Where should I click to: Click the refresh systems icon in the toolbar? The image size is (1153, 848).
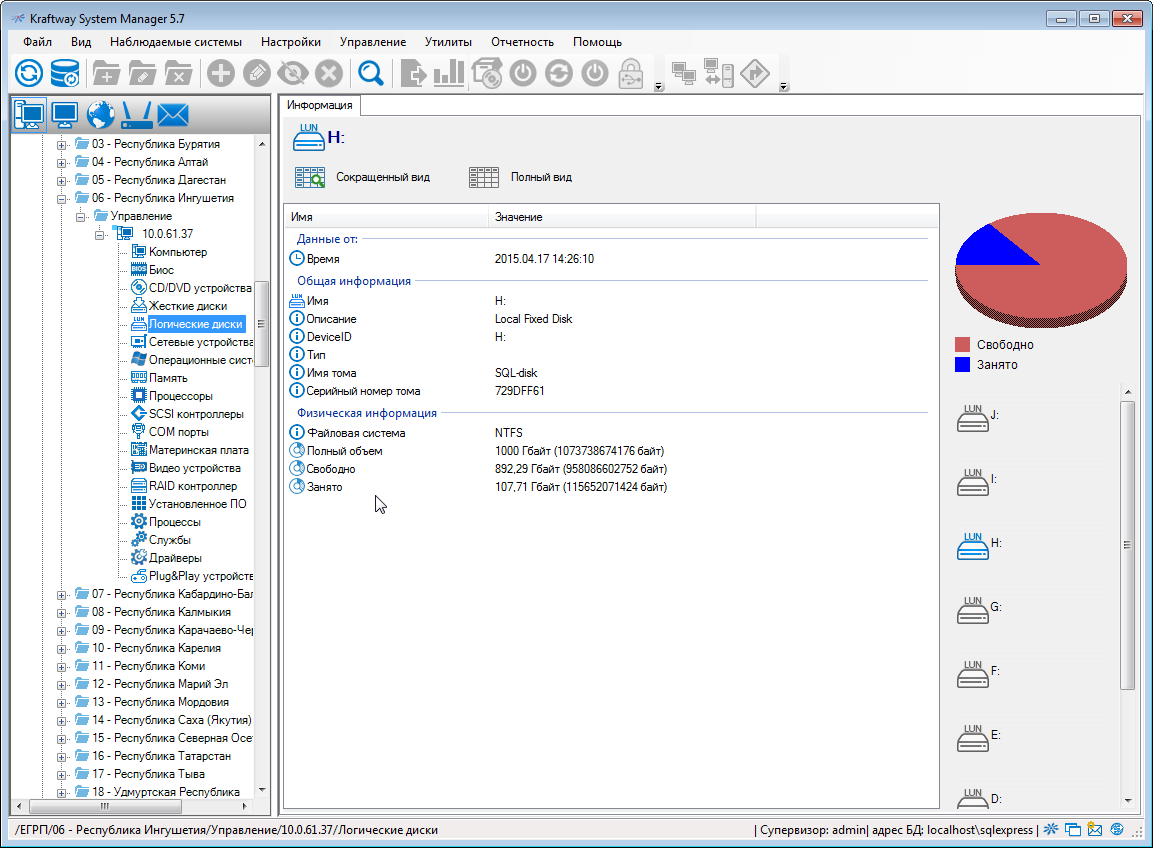click(28, 72)
